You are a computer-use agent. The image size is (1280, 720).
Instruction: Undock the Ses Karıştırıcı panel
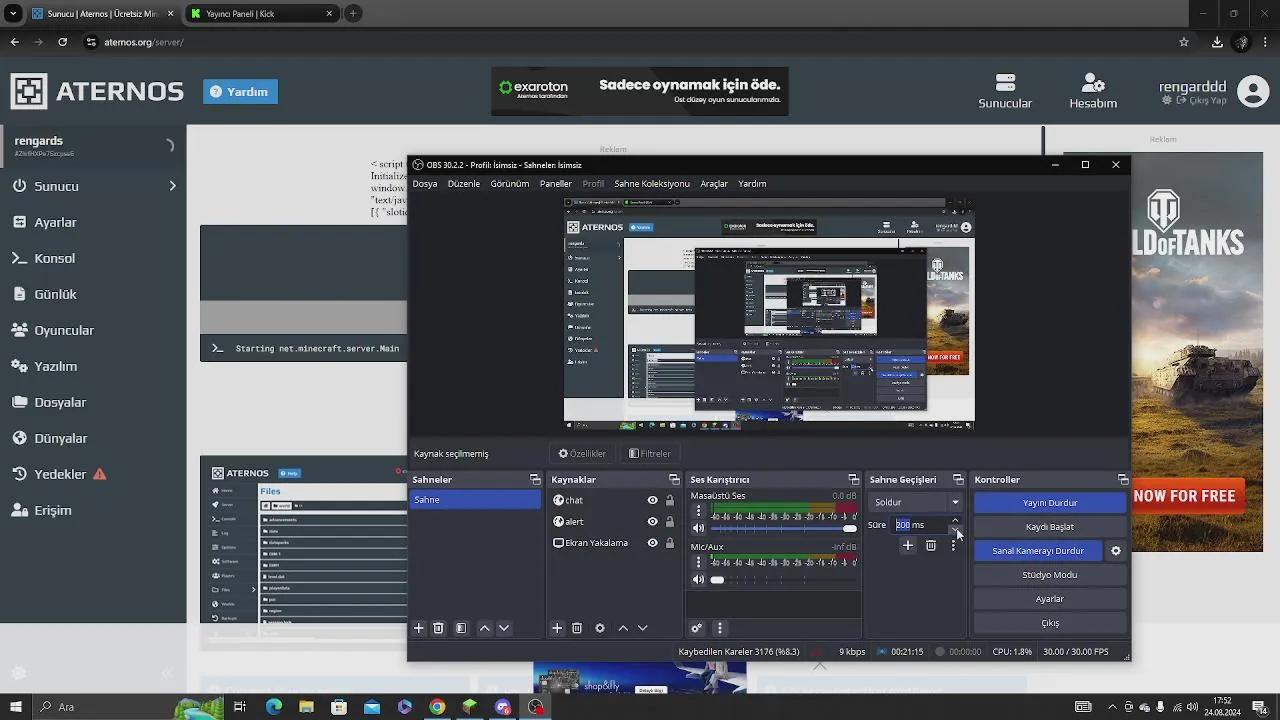pos(853,480)
